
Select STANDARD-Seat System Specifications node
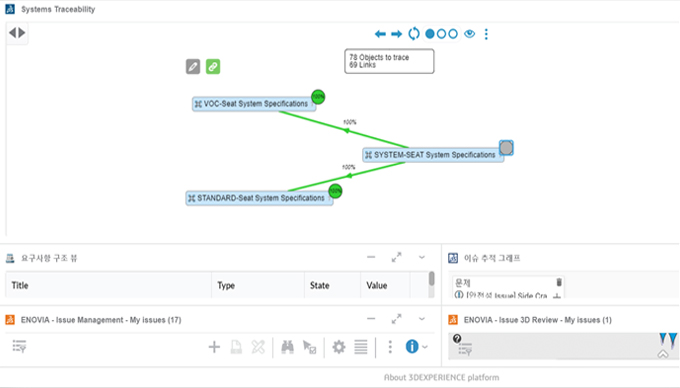pos(259,198)
